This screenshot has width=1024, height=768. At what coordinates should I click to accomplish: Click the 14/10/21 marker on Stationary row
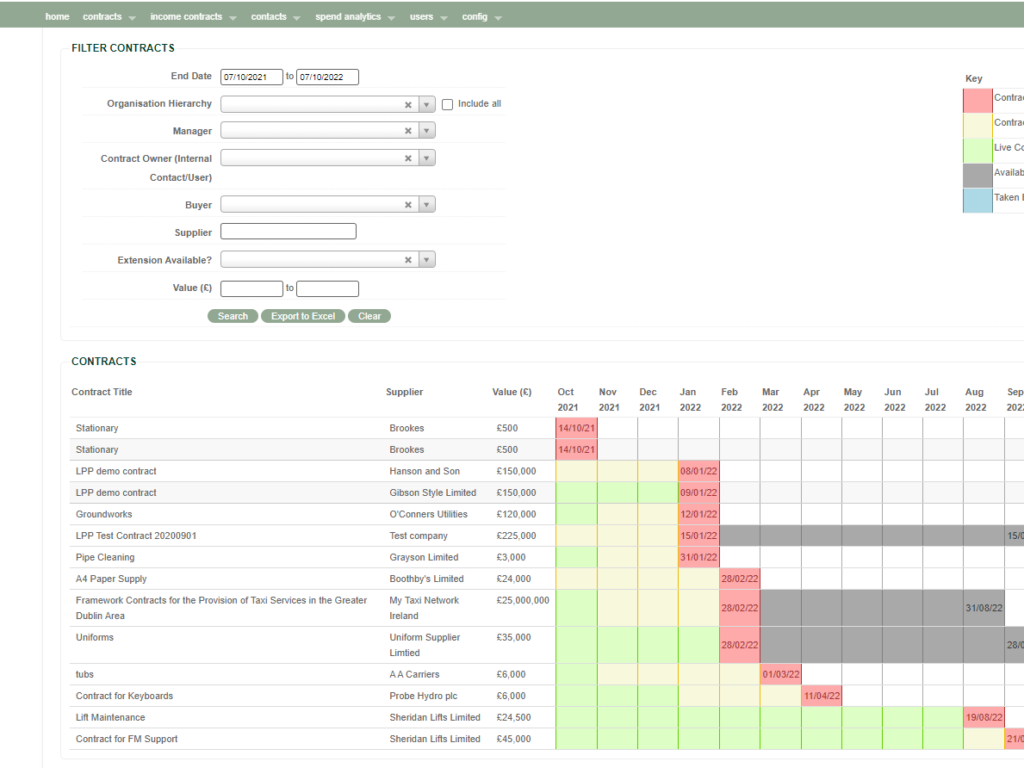pos(577,428)
